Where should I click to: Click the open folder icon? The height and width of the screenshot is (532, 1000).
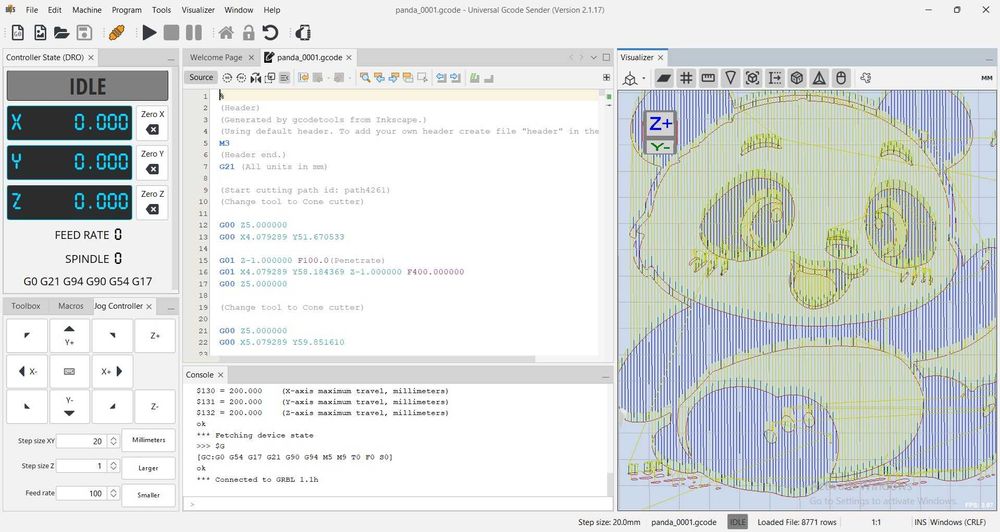tap(62, 33)
